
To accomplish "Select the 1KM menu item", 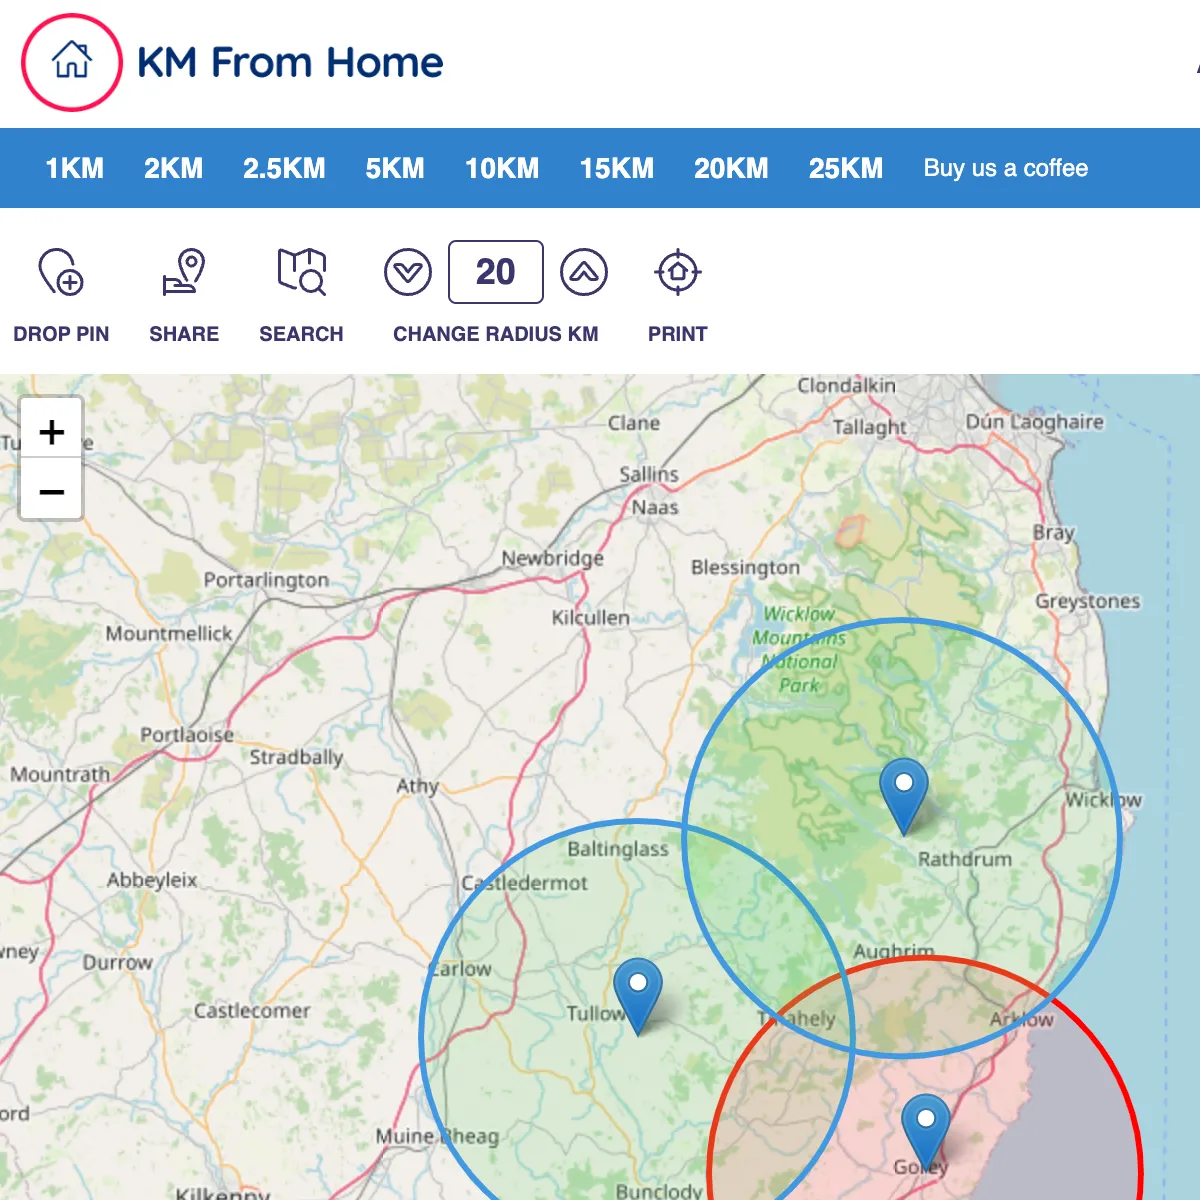I will click(x=74, y=168).
